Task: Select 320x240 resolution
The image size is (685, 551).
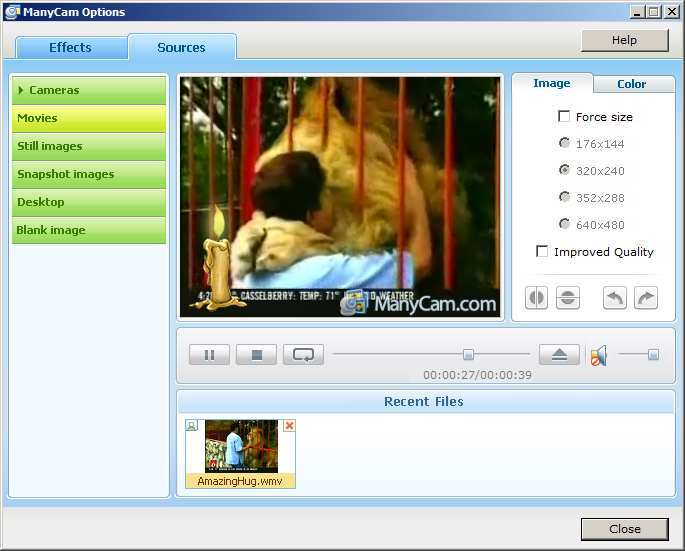Action: tap(564, 170)
